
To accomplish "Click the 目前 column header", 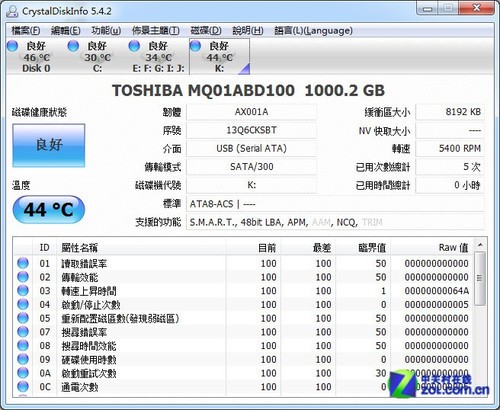I will coord(253,247).
